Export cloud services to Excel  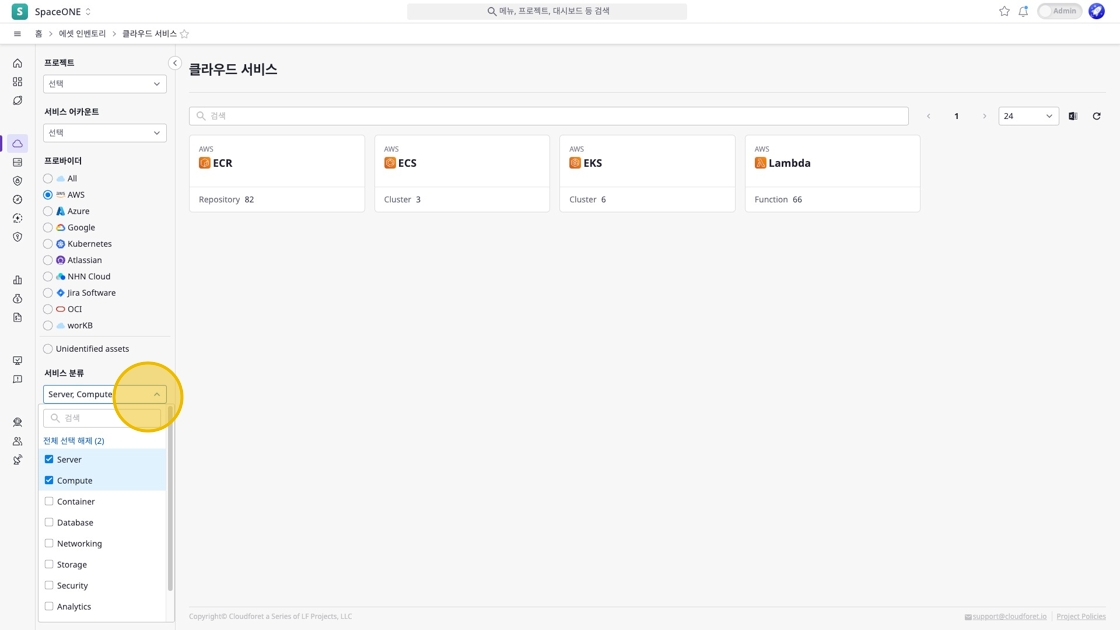coord(1073,116)
